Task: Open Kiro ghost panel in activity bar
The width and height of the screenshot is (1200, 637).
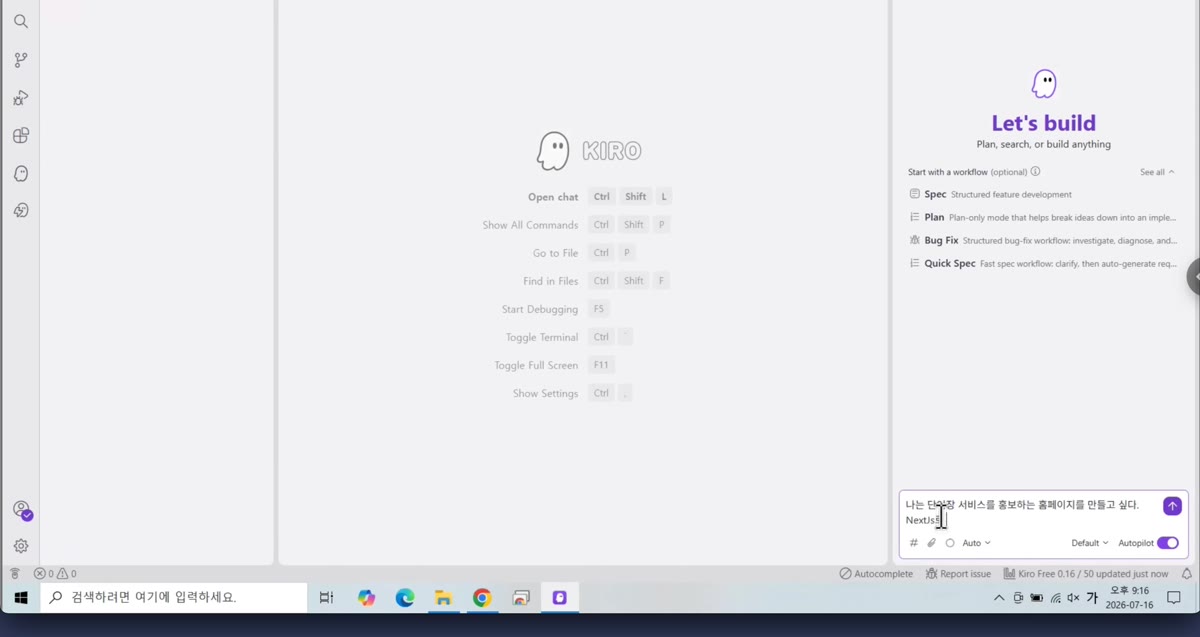Action: pyautogui.click(x=21, y=173)
